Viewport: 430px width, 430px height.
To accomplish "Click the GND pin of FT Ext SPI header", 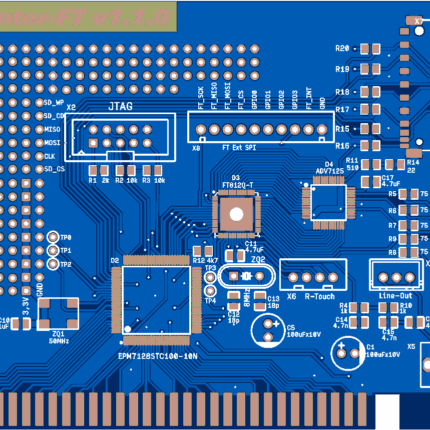I will [x=322, y=129].
